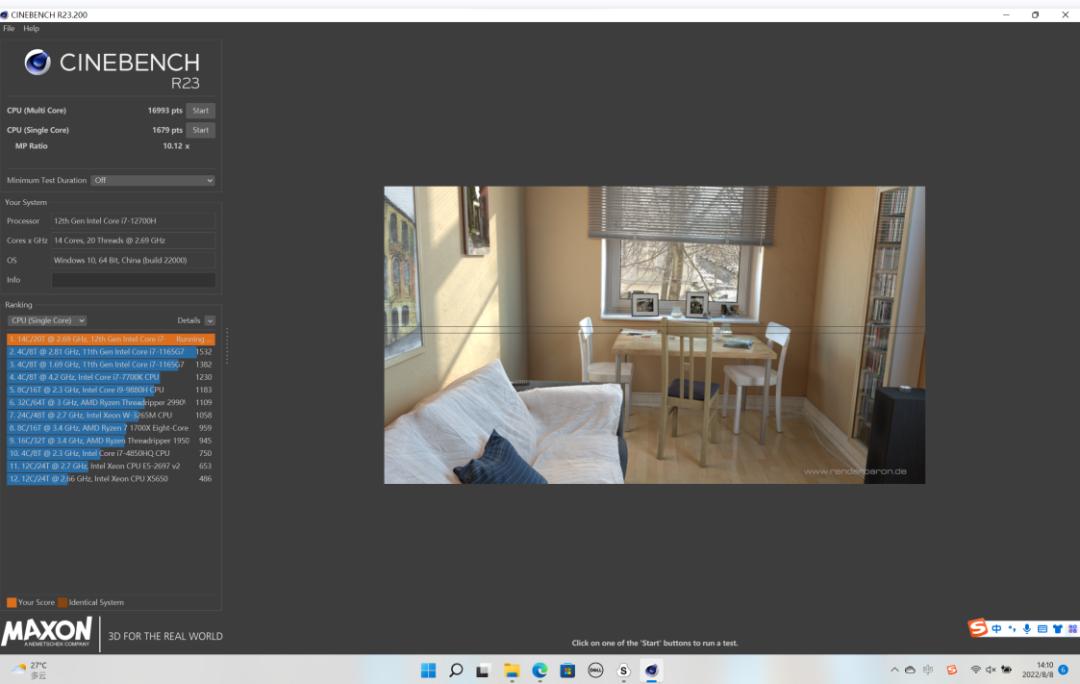Screen dimensions: 1080x684
Task: Show hidden system tray icons
Action: pos(894,670)
